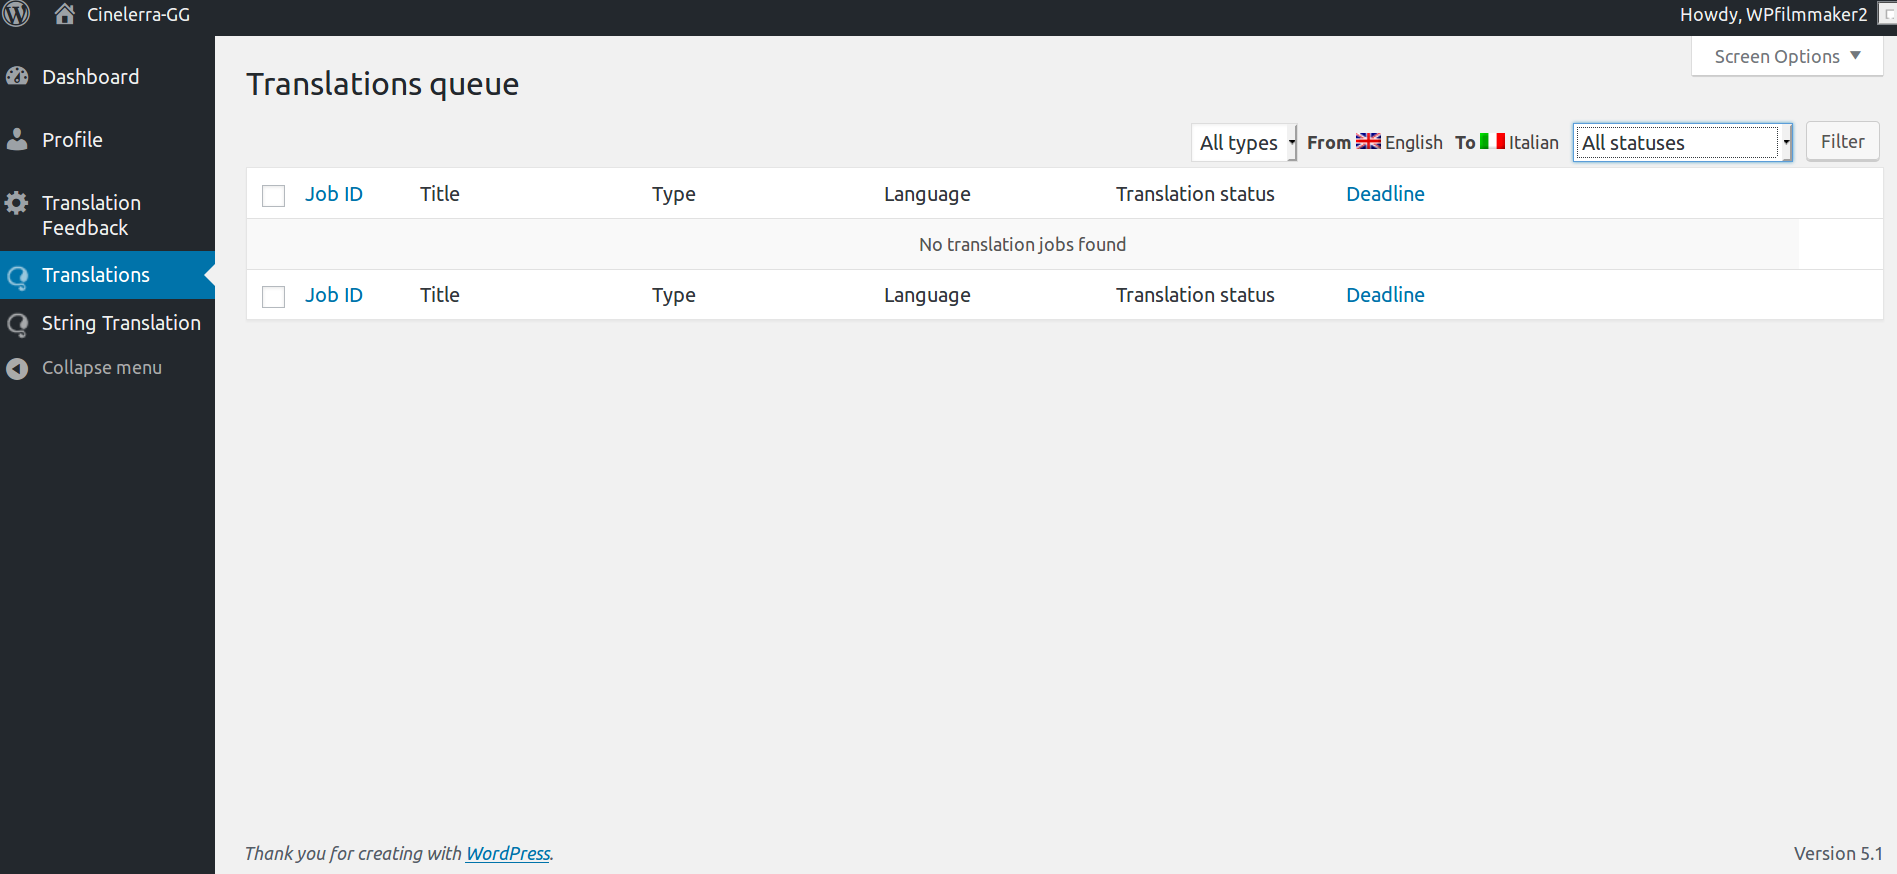This screenshot has width=1897, height=874.
Task: Click the Cinelerra-GG home icon
Action: [x=65, y=14]
